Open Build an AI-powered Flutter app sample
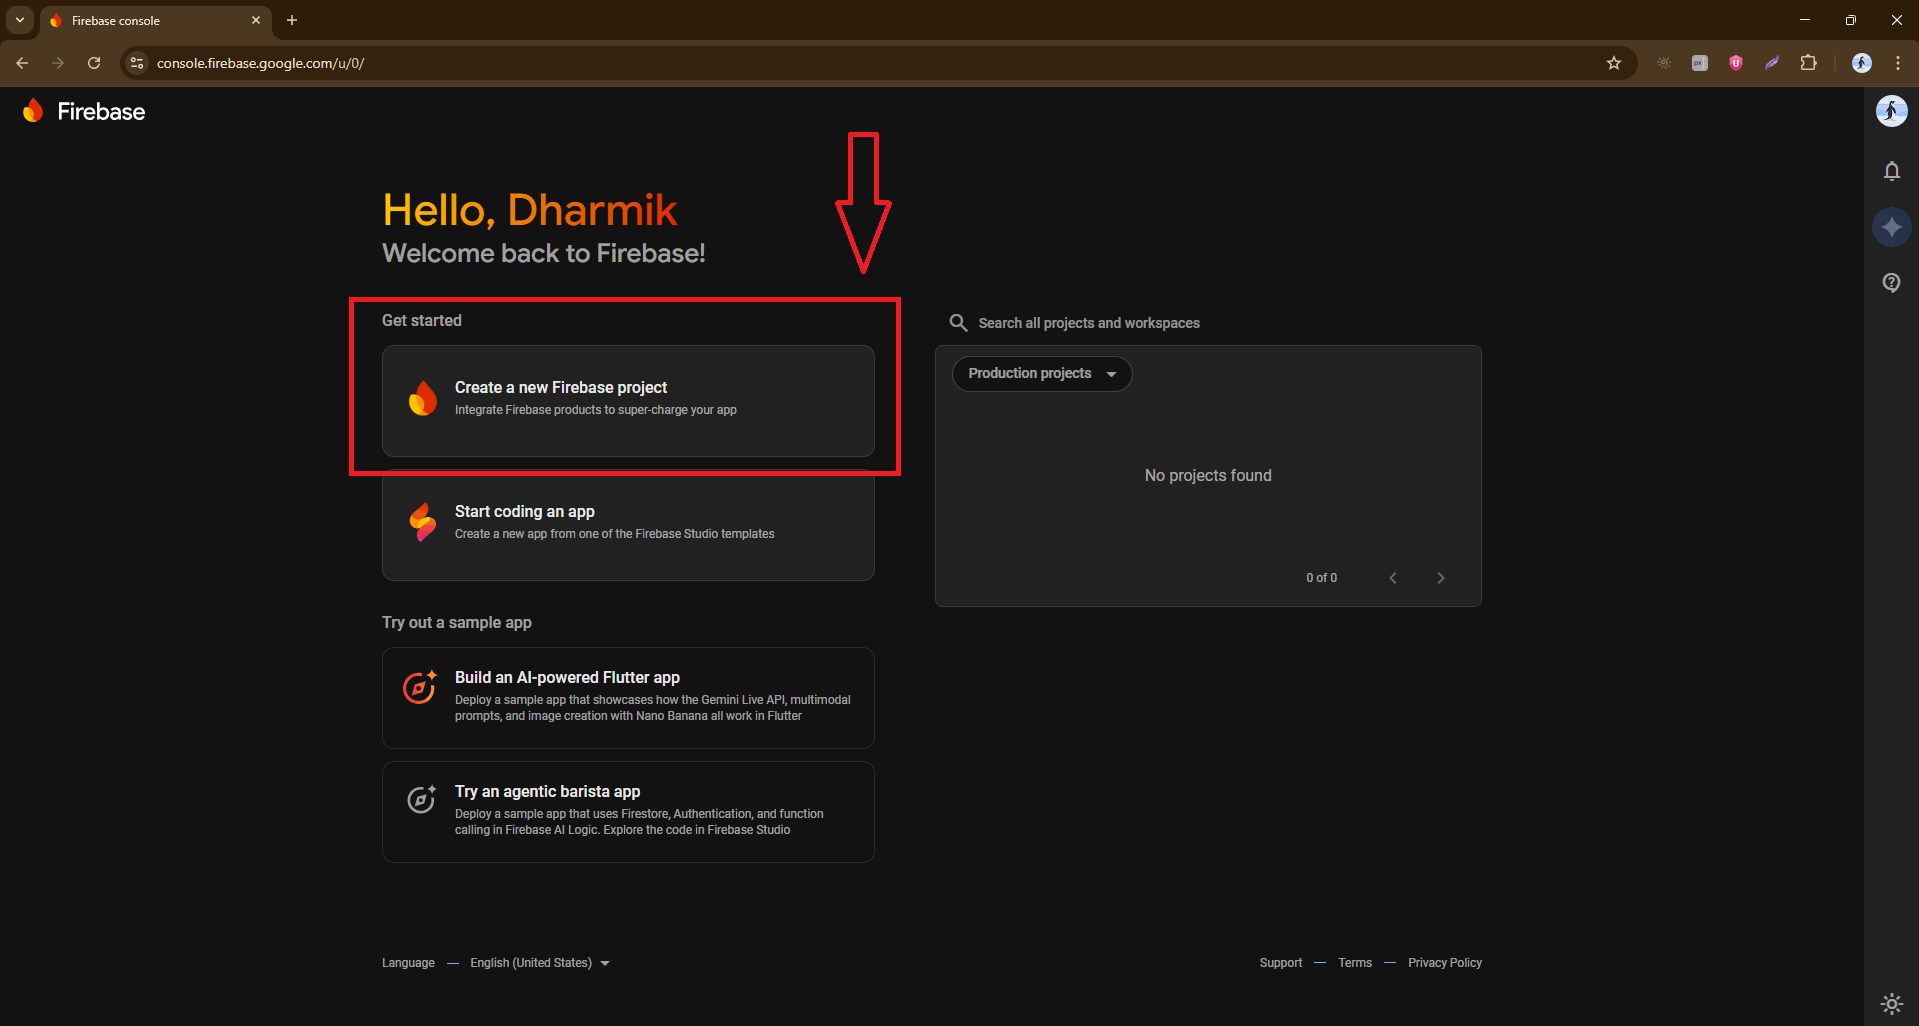Image resolution: width=1919 pixels, height=1026 pixels. click(628, 698)
